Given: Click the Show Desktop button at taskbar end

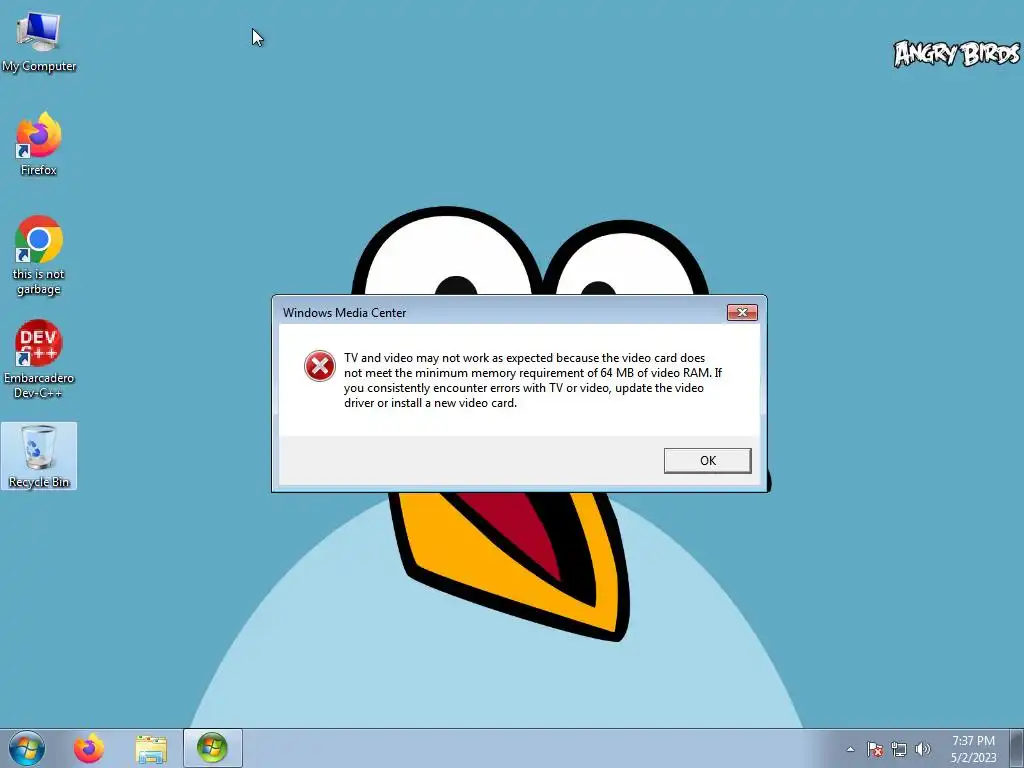Looking at the screenshot, I should tap(1017, 748).
